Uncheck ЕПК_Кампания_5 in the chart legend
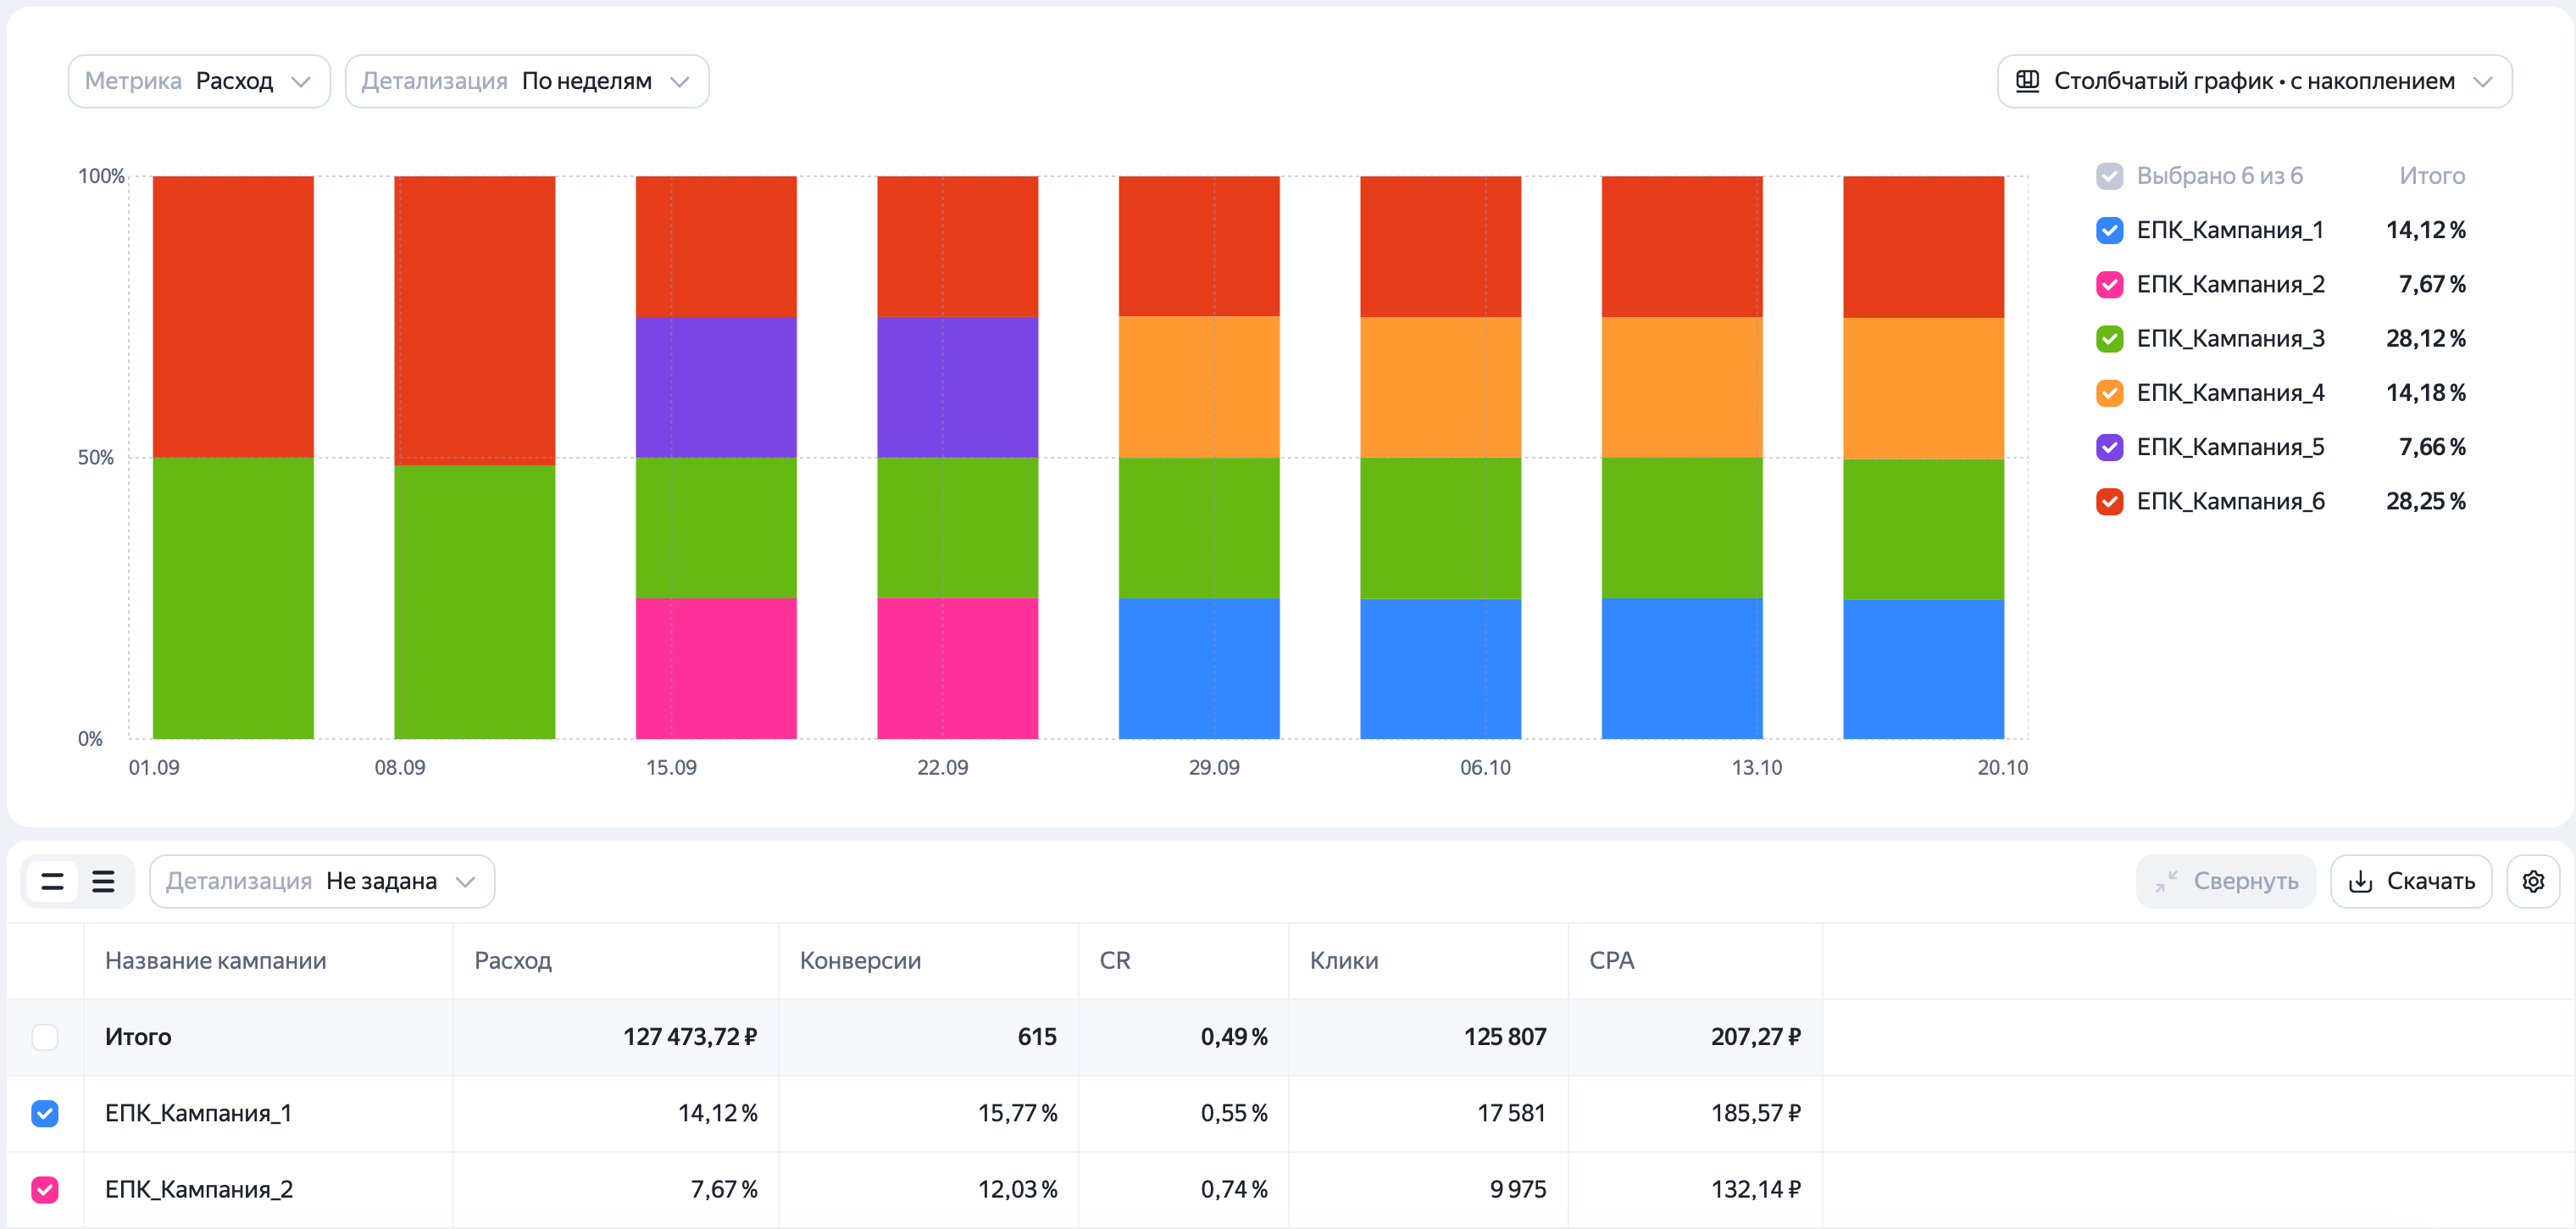 coord(2109,447)
